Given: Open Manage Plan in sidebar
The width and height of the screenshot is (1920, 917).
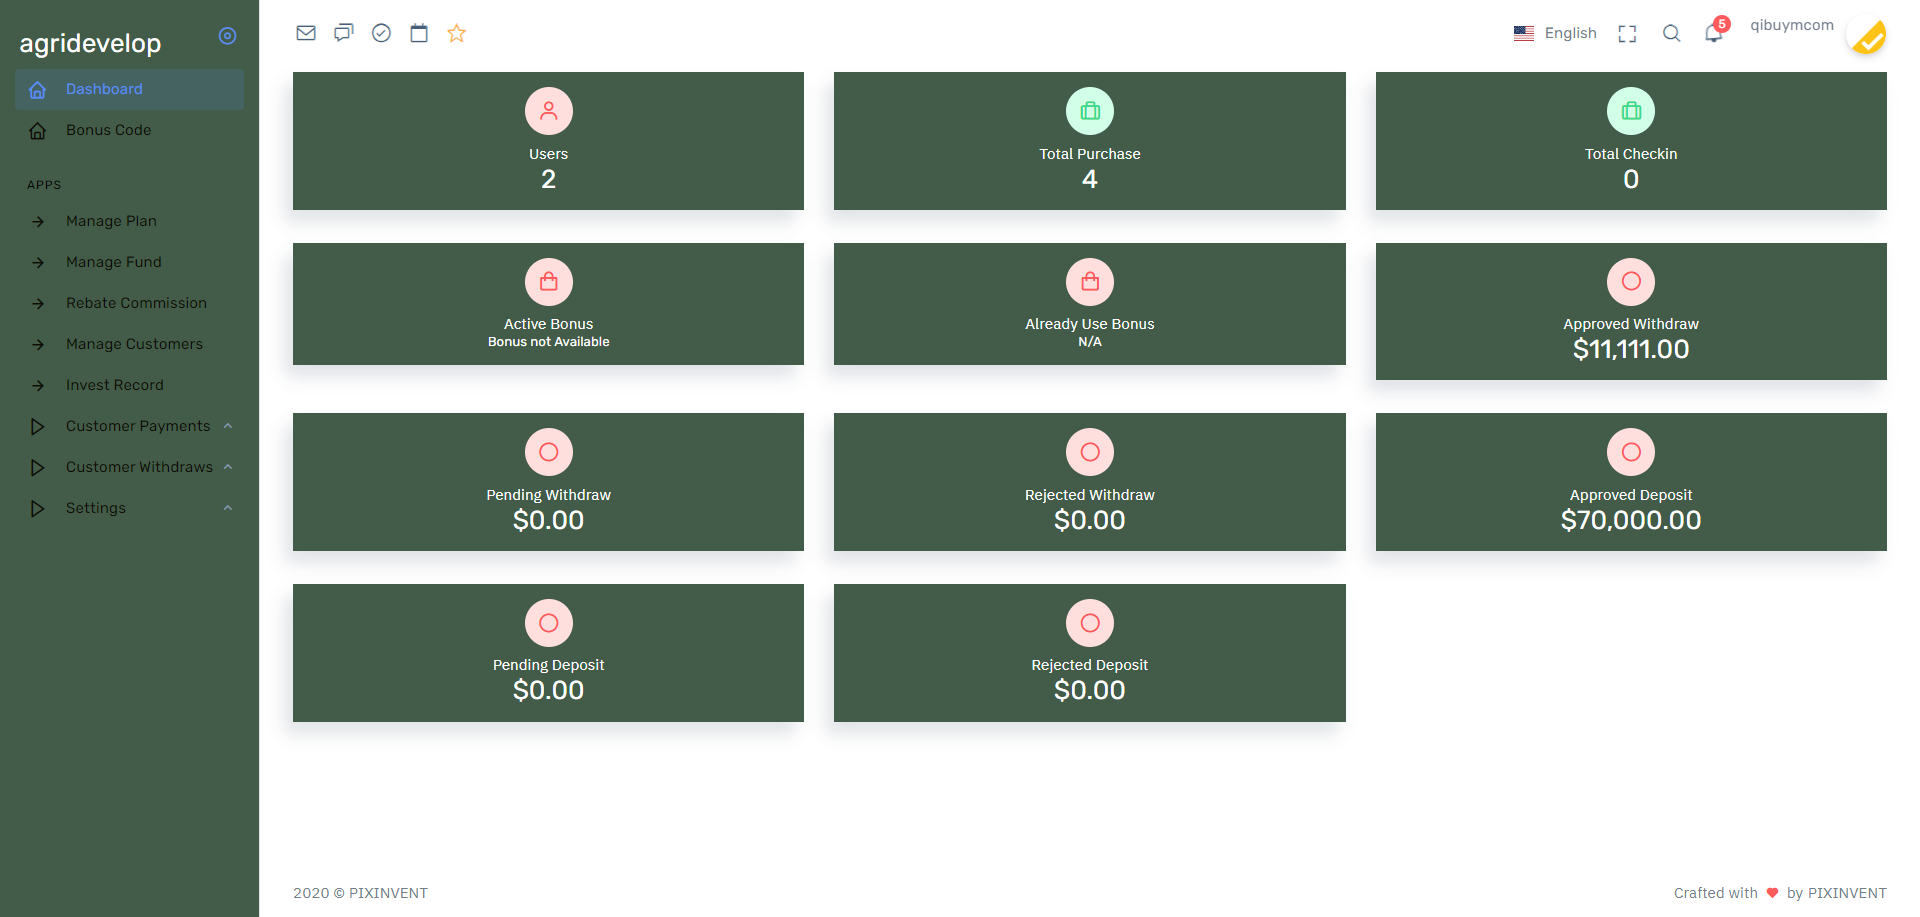Looking at the screenshot, I should pyautogui.click(x=111, y=221).
